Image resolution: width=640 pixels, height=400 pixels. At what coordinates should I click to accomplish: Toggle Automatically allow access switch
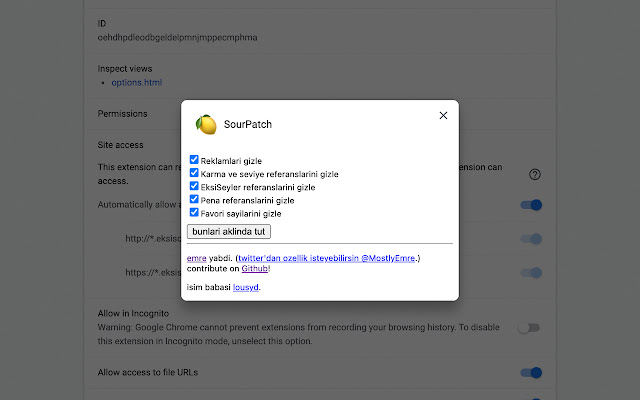[x=531, y=205]
